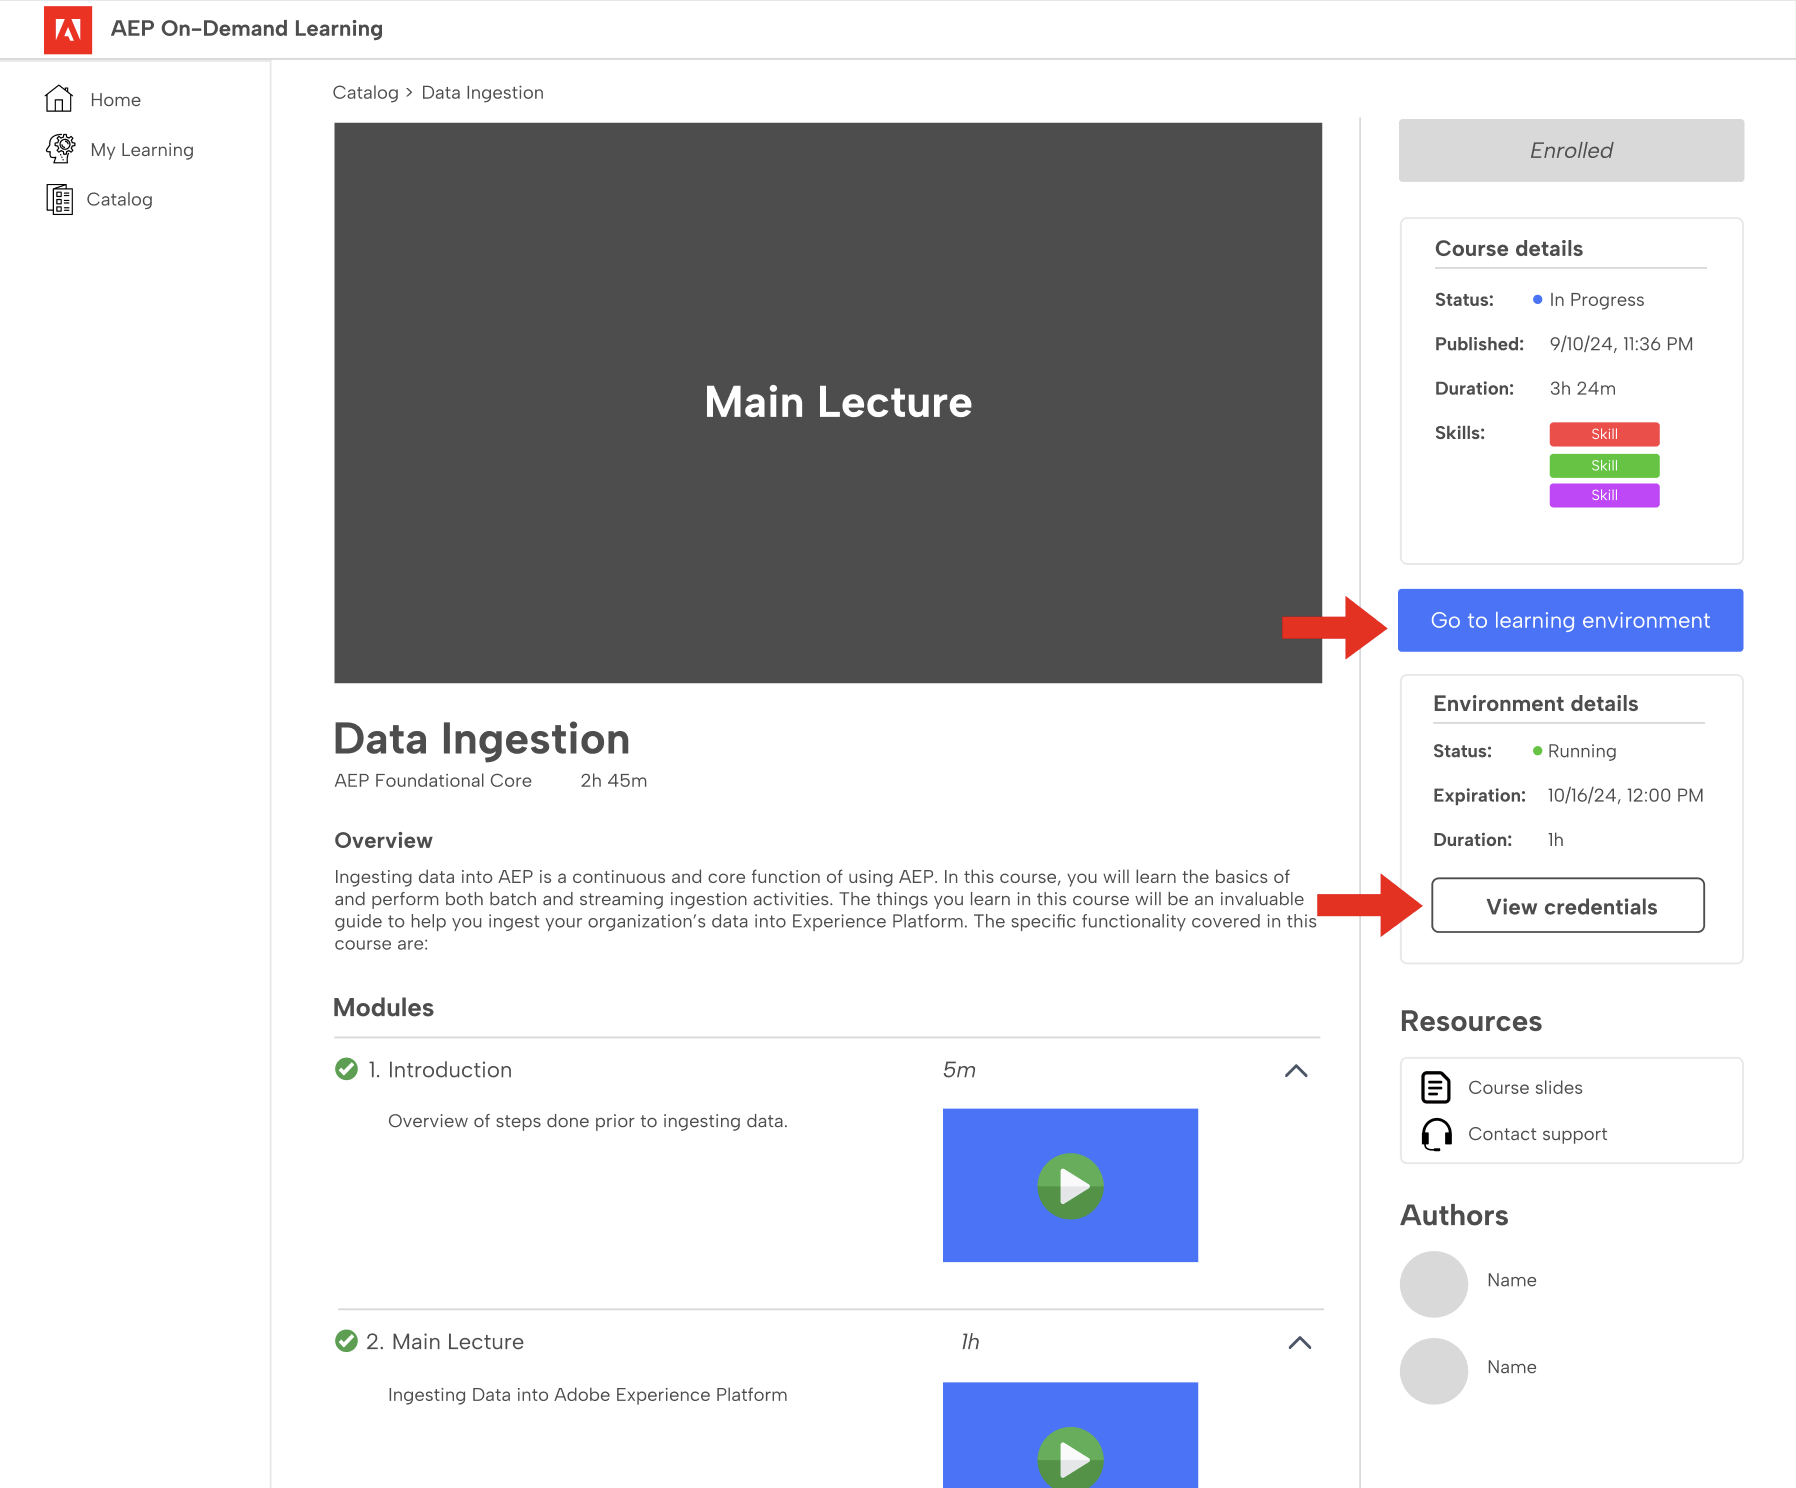This screenshot has width=1796, height=1488.
Task: Click the My Learning head-gear icon
Action: 60,148
